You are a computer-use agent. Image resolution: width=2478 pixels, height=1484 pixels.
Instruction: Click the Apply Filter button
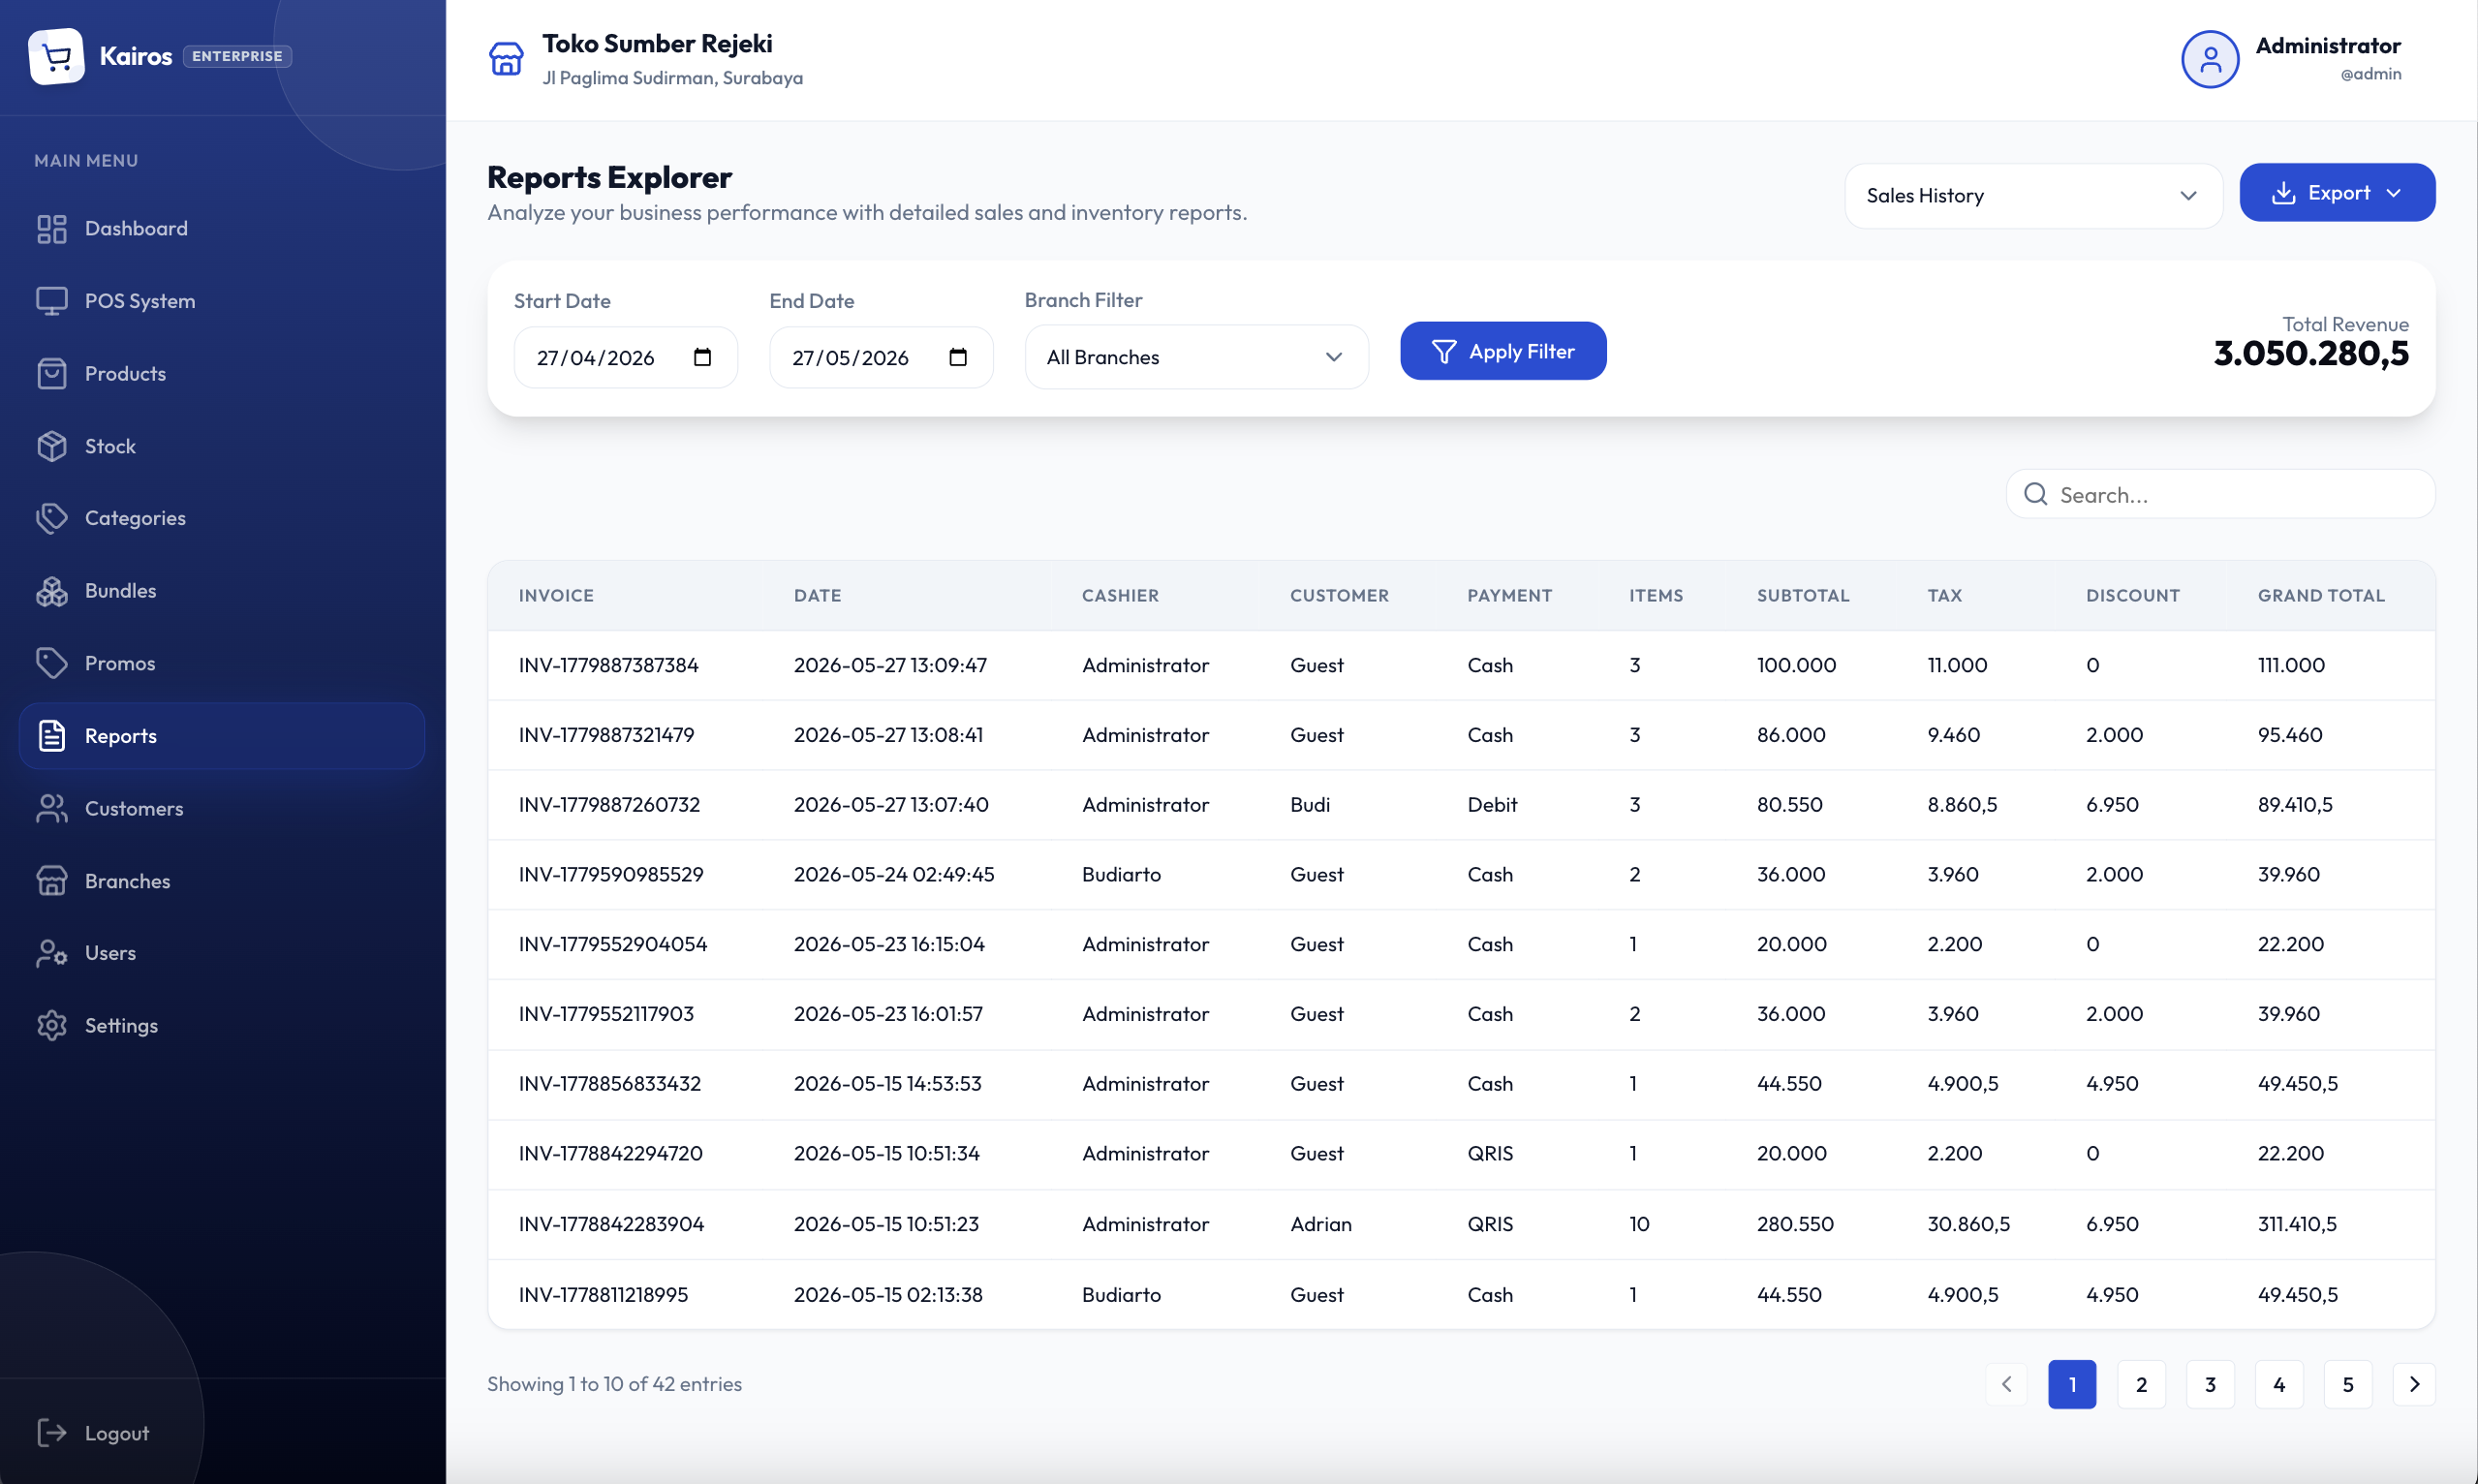(x=1503, y=351)
